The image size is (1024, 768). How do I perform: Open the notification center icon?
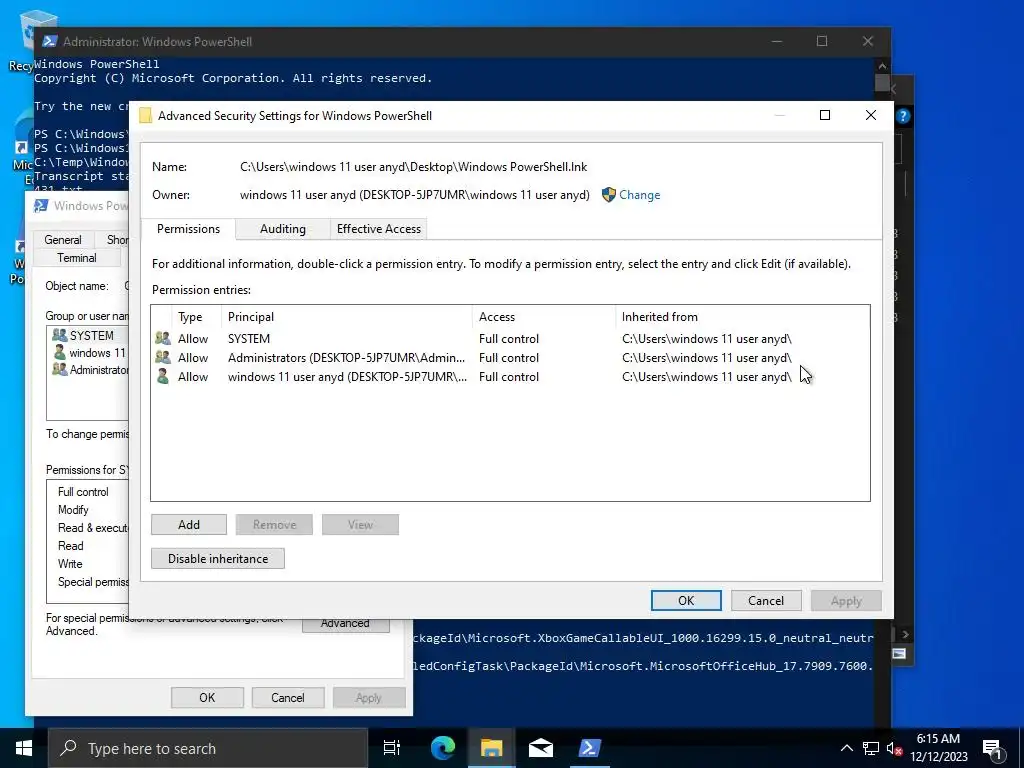pyautogui.click(x=993, y=748)
